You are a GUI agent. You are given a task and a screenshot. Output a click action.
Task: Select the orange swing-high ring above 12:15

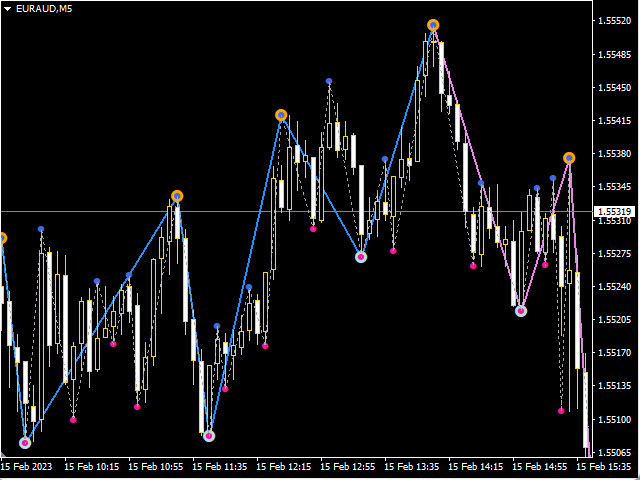point(281,115)
